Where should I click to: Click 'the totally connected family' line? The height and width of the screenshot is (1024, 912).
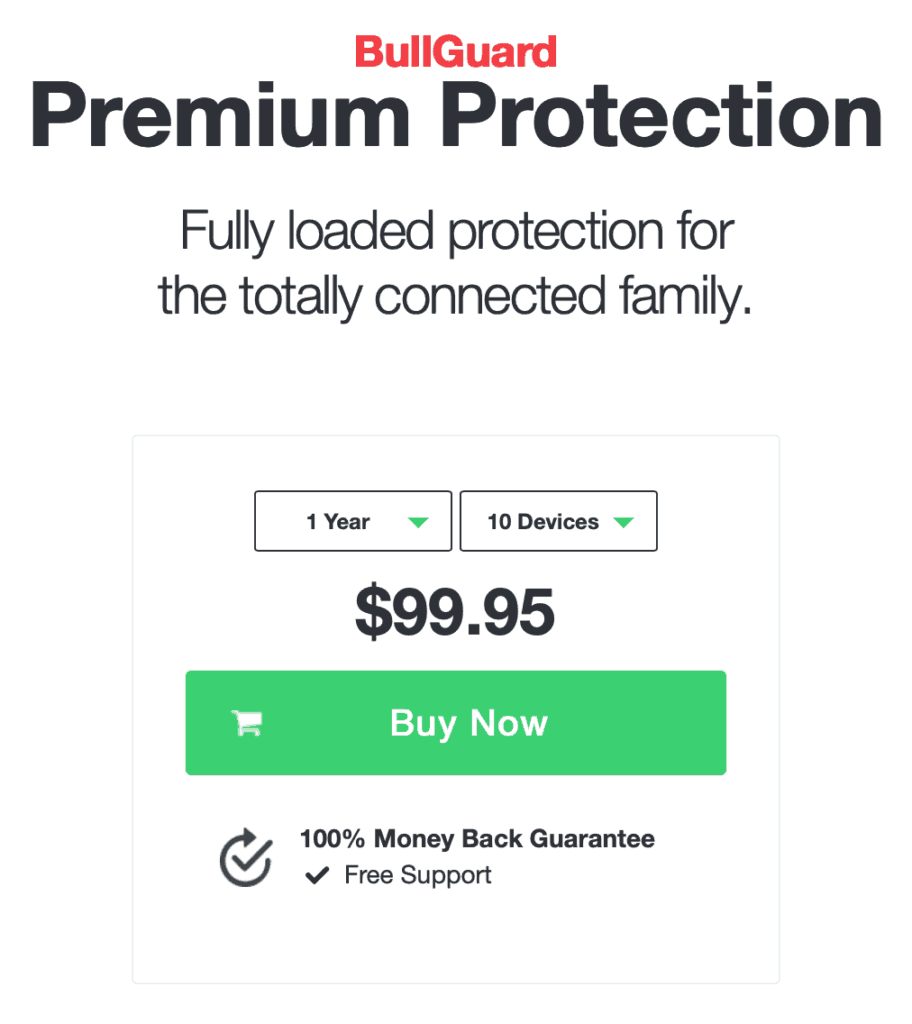(455, 296)
